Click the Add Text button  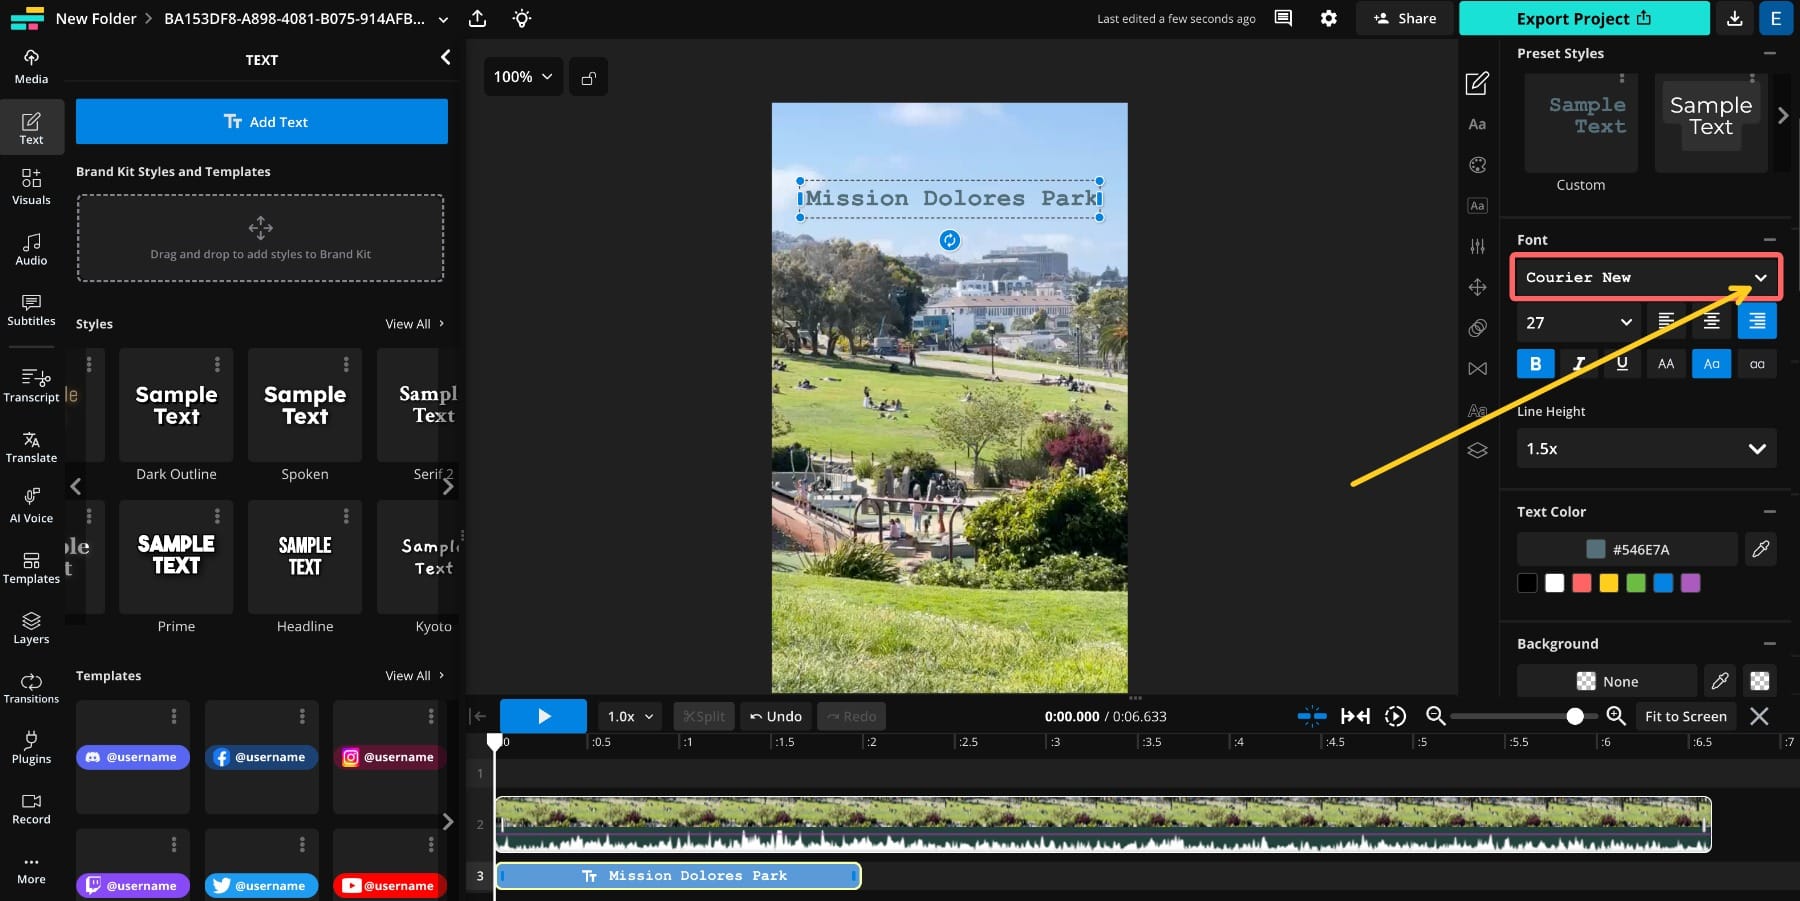click(262, 122)
